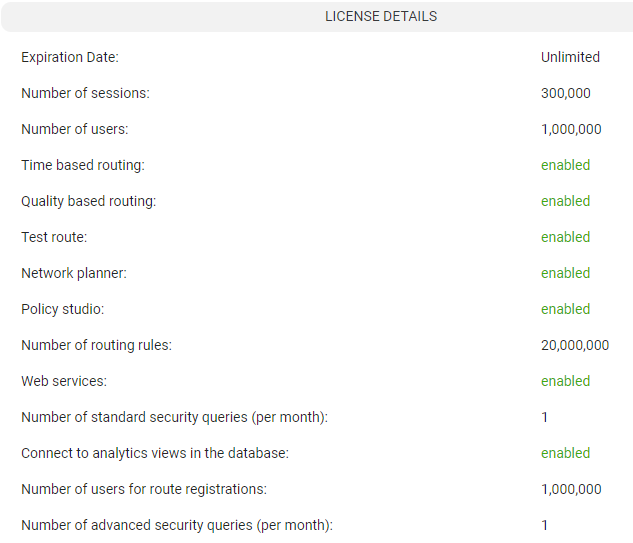633x543 pixels.
Task: Click enabled status for Test route
Action: (x=565, y=237)
